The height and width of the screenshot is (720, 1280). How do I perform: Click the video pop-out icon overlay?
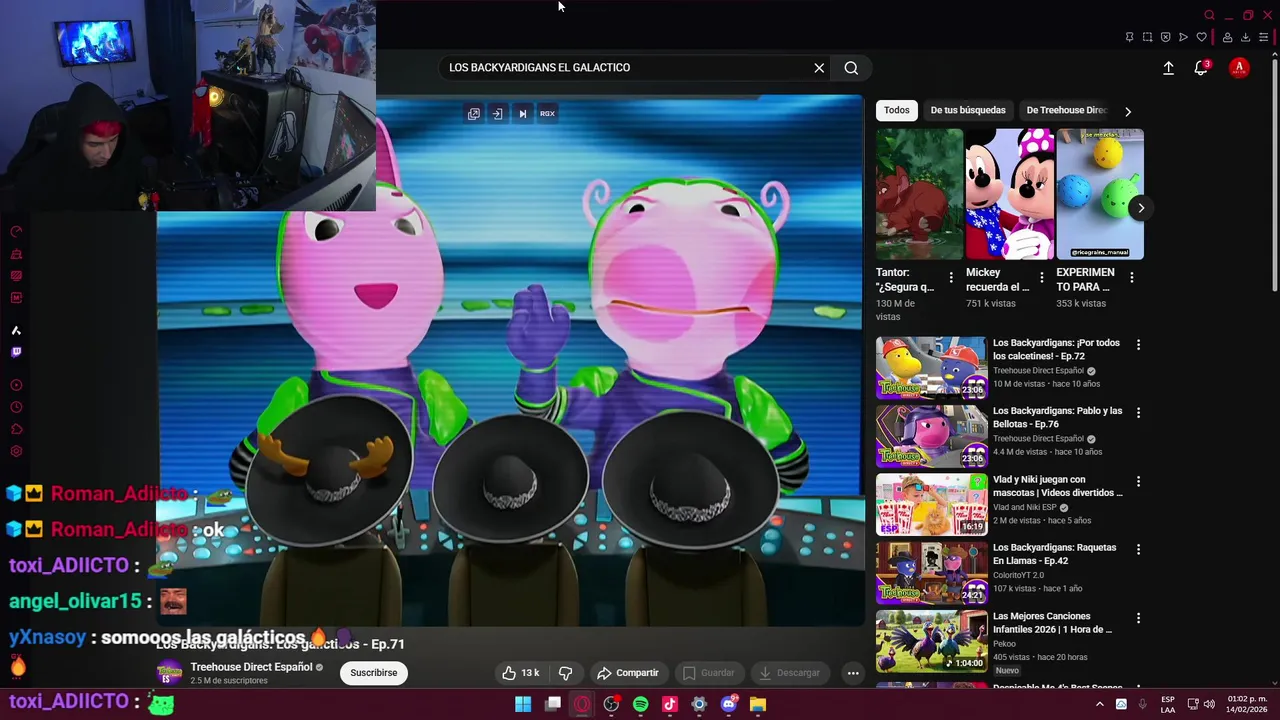tap(474, 114)
